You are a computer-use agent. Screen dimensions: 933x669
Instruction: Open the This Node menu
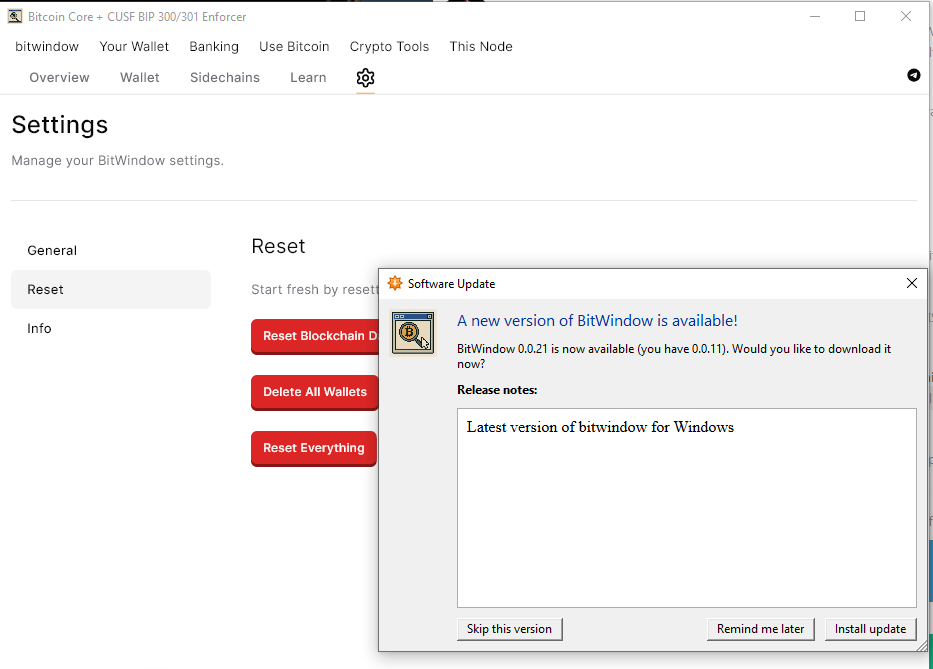tap(481, 46)
